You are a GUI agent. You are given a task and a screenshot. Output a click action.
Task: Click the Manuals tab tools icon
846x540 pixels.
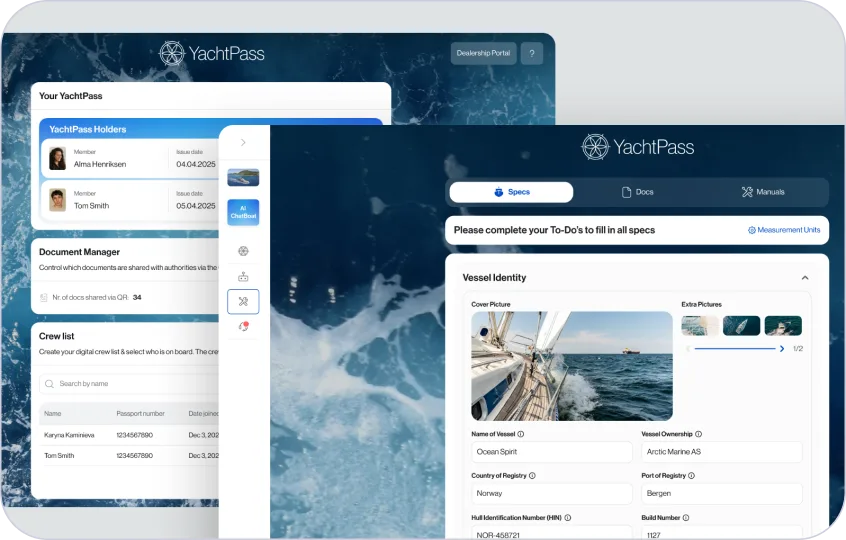tap(747, 192)
